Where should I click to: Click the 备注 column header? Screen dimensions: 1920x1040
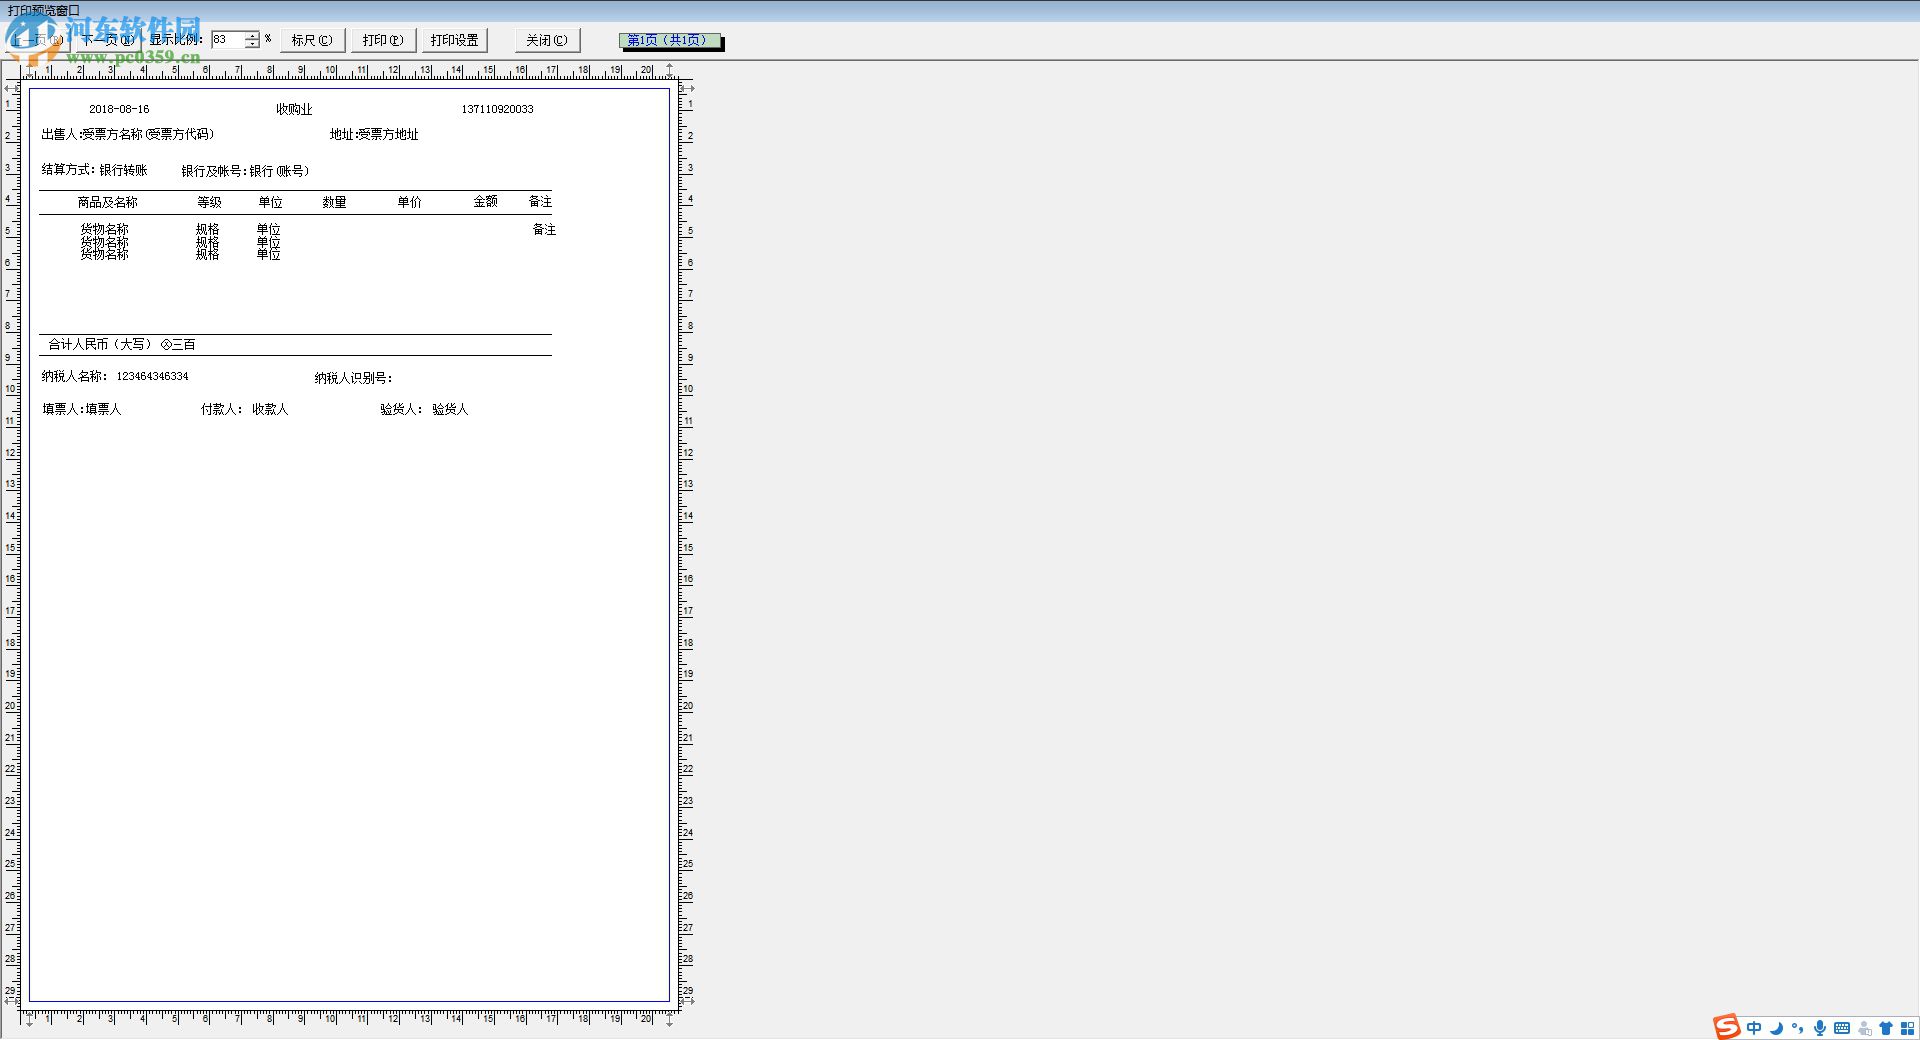pos(540,201)
